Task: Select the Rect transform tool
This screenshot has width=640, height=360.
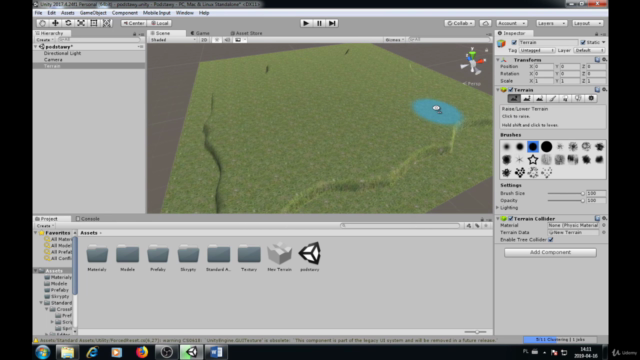Action: [94, 23]
